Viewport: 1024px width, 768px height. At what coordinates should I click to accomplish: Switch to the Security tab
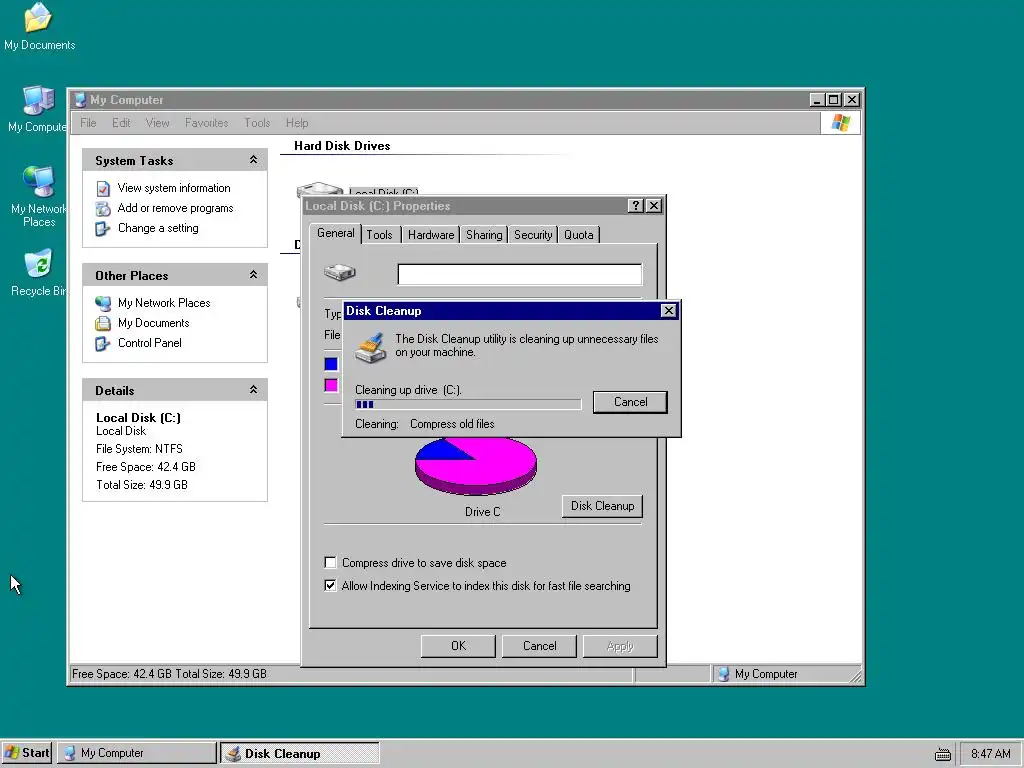click(533, 234)
